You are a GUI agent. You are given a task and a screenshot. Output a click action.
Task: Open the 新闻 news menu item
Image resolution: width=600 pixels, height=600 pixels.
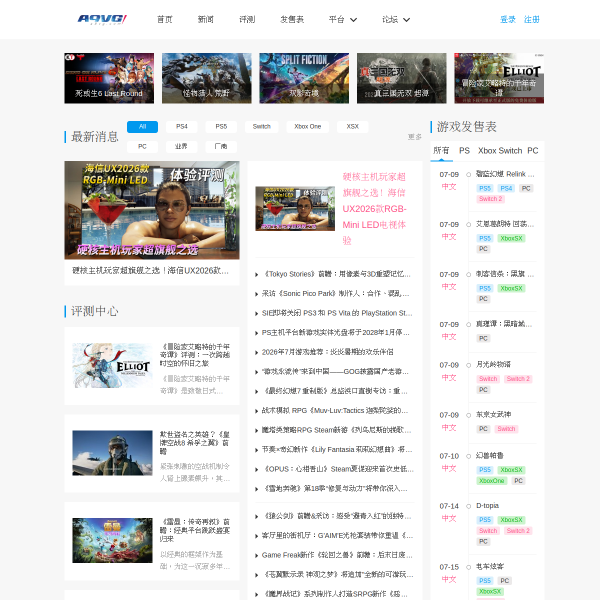[205, 20]
